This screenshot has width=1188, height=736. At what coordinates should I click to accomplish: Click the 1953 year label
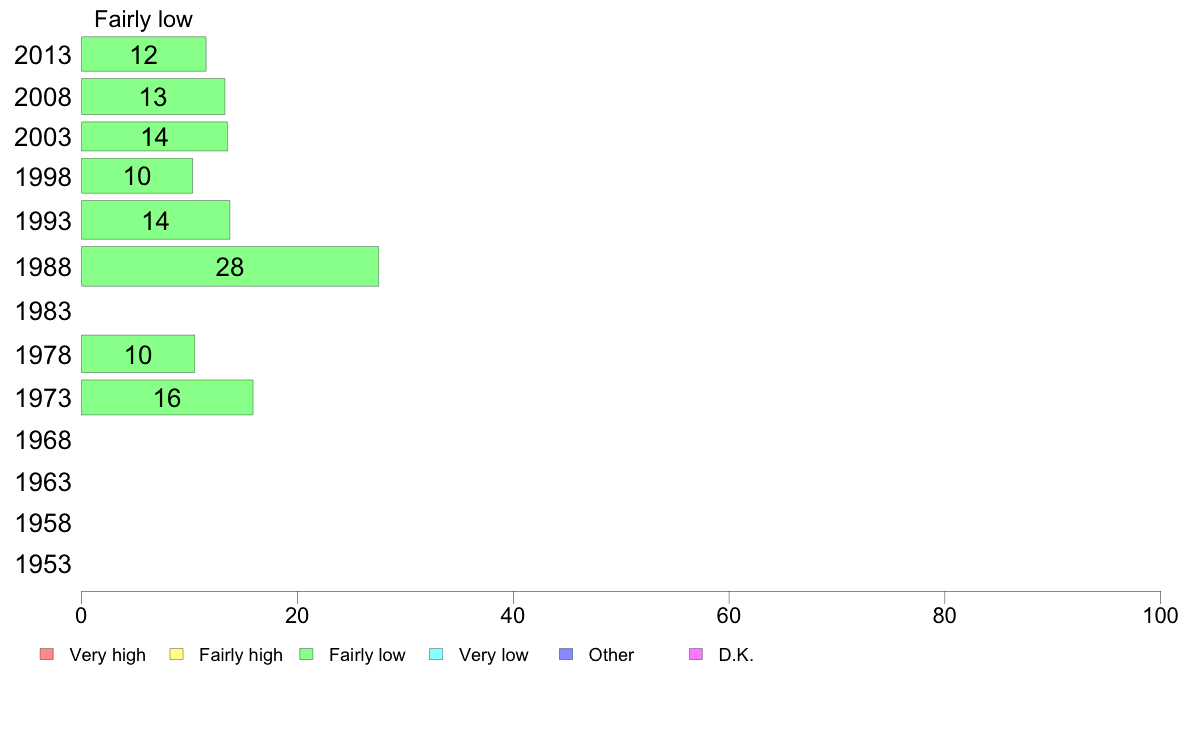coord(43,564)
